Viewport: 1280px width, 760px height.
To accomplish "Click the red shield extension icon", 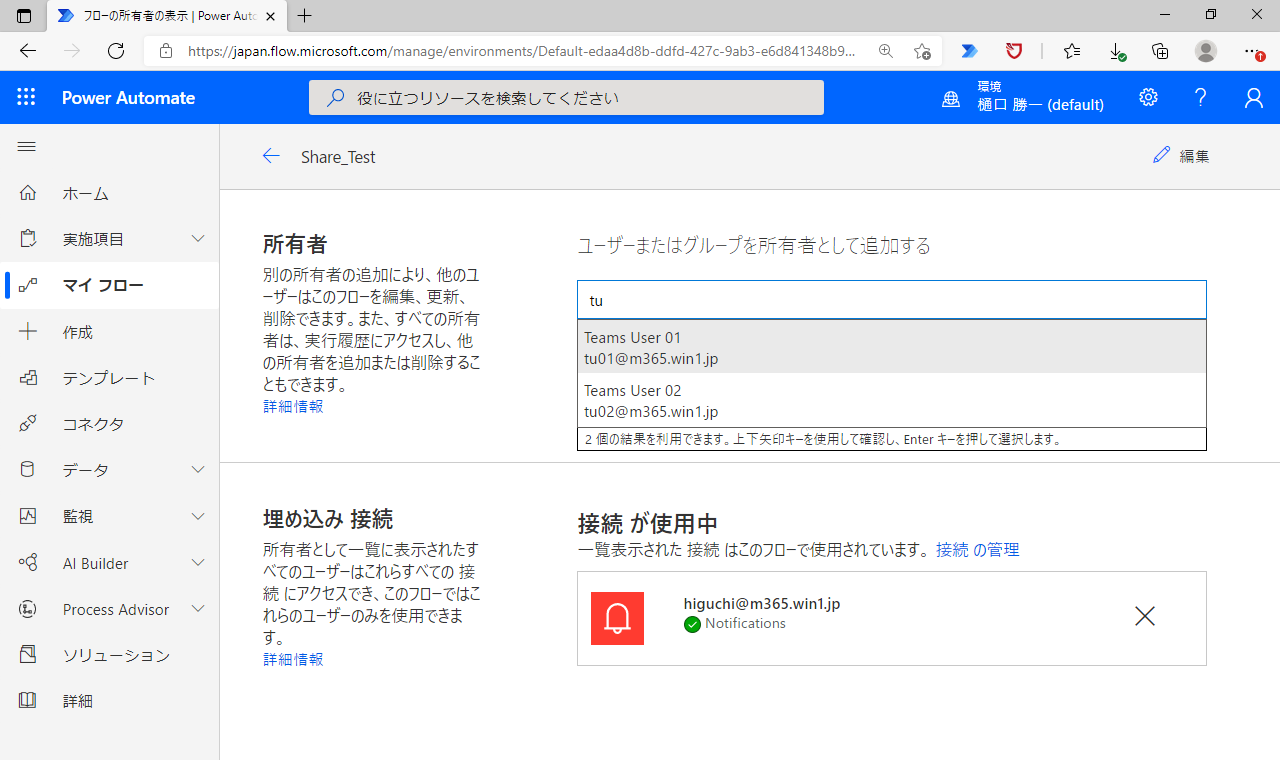I will click(1014, 51).
